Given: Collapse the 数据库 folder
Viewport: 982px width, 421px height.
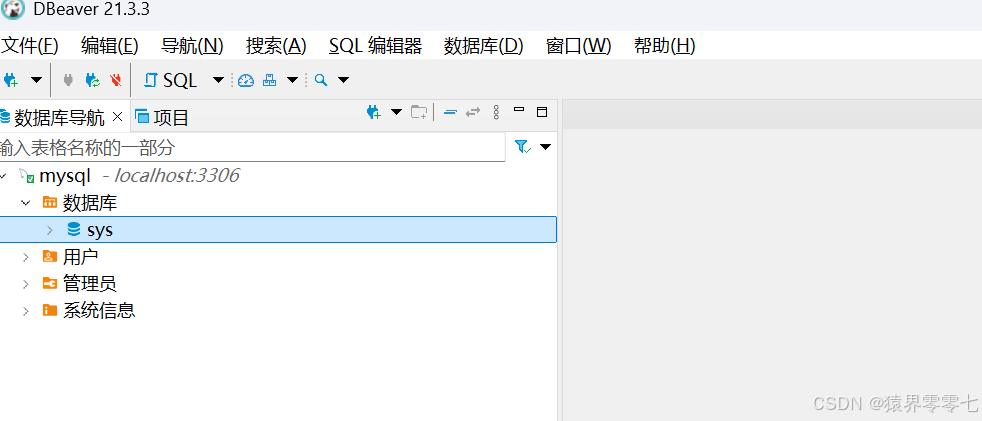Looking at the screenshot, I should [26, 202].
